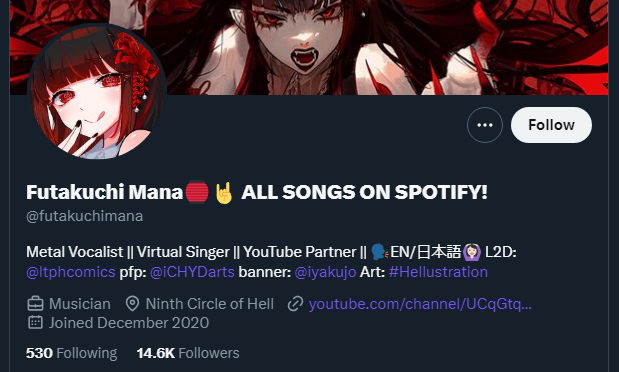619x372 pixels.
Task: Click the calendar joined-date icon
Action: 35,323
